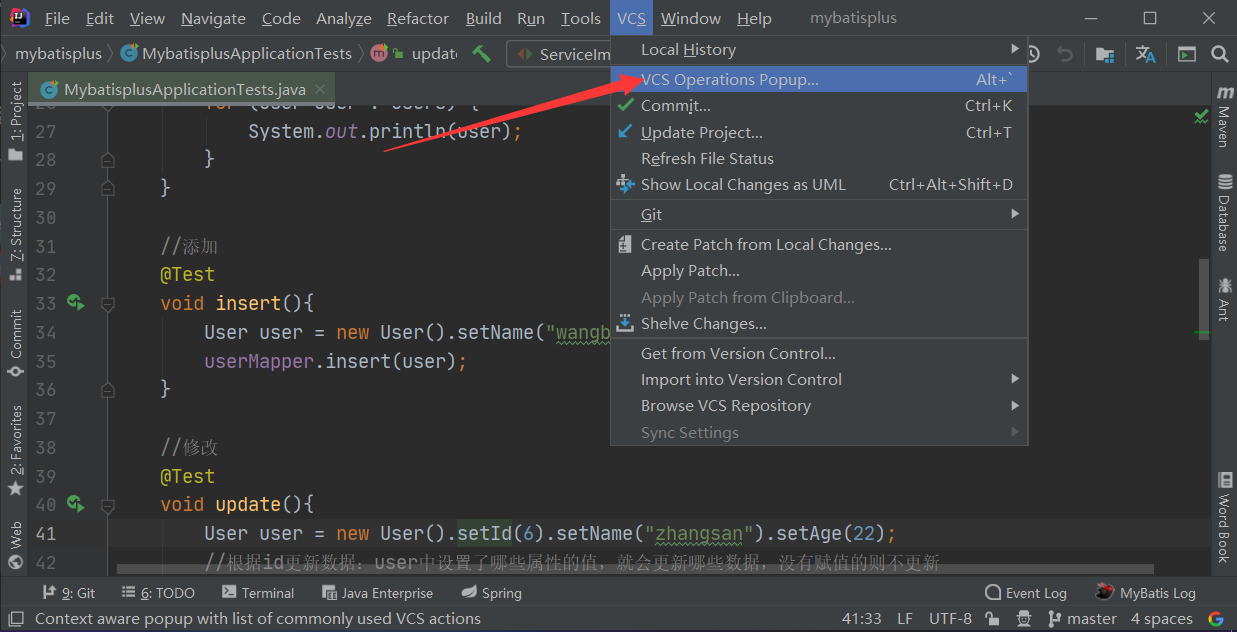Image resolution: width=1237 pixels, height=632 pixels.
Task: Select Shelve Changes… menu entry
Action: [x=819, y=323]
